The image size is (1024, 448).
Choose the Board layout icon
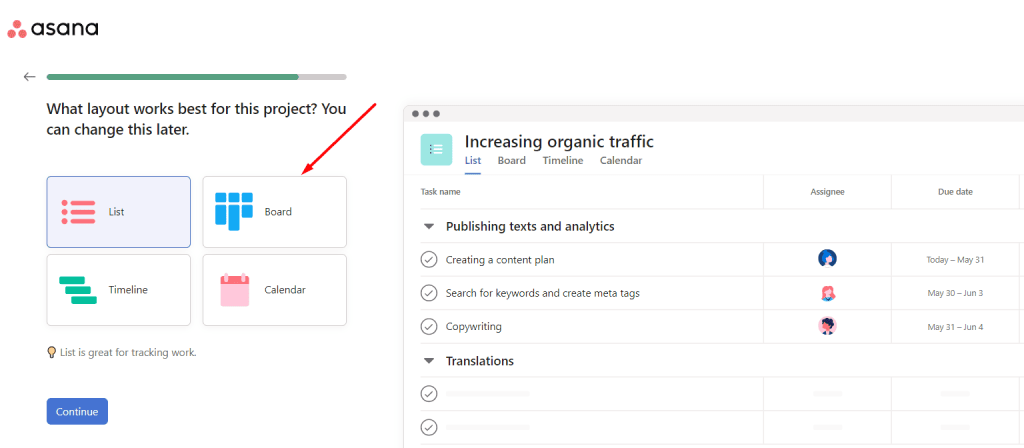(x=235, y=211)
